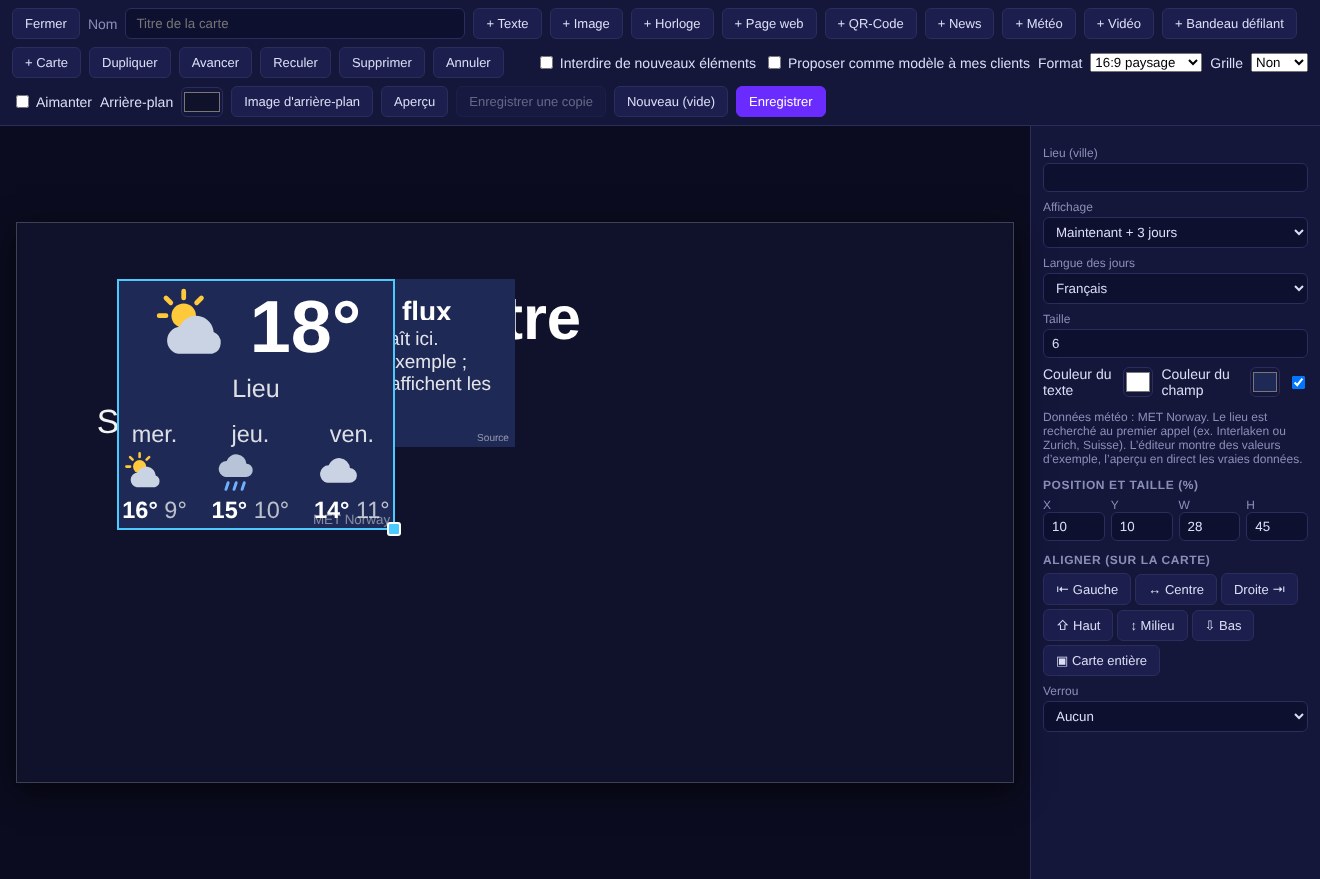Add a Texte element
Screen dimensions: 1320x879
click(507, 23)
